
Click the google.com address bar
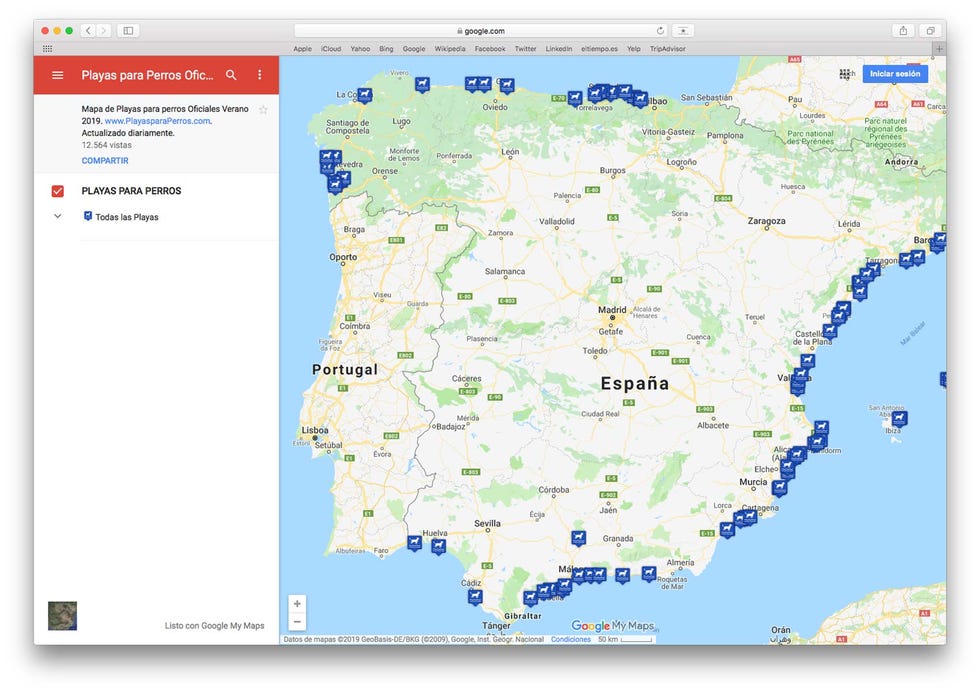click(x=481, y=31)
